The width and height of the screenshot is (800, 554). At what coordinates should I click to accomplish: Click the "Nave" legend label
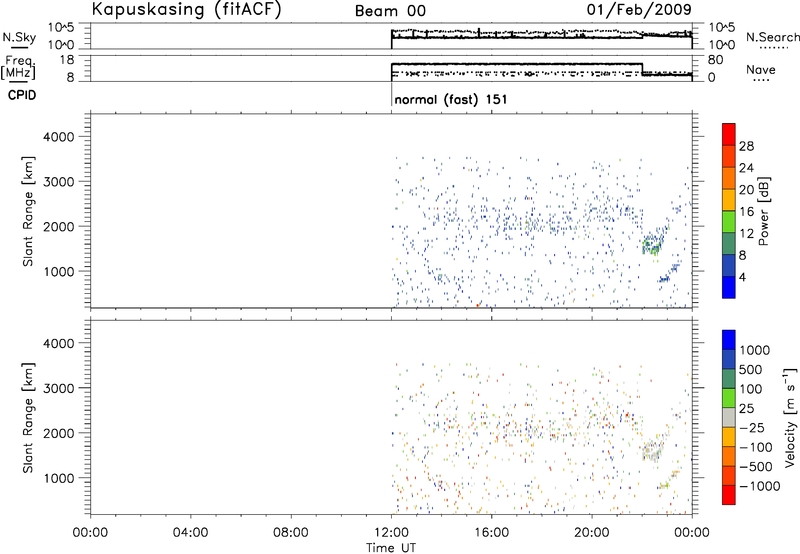tap(761, 69)
